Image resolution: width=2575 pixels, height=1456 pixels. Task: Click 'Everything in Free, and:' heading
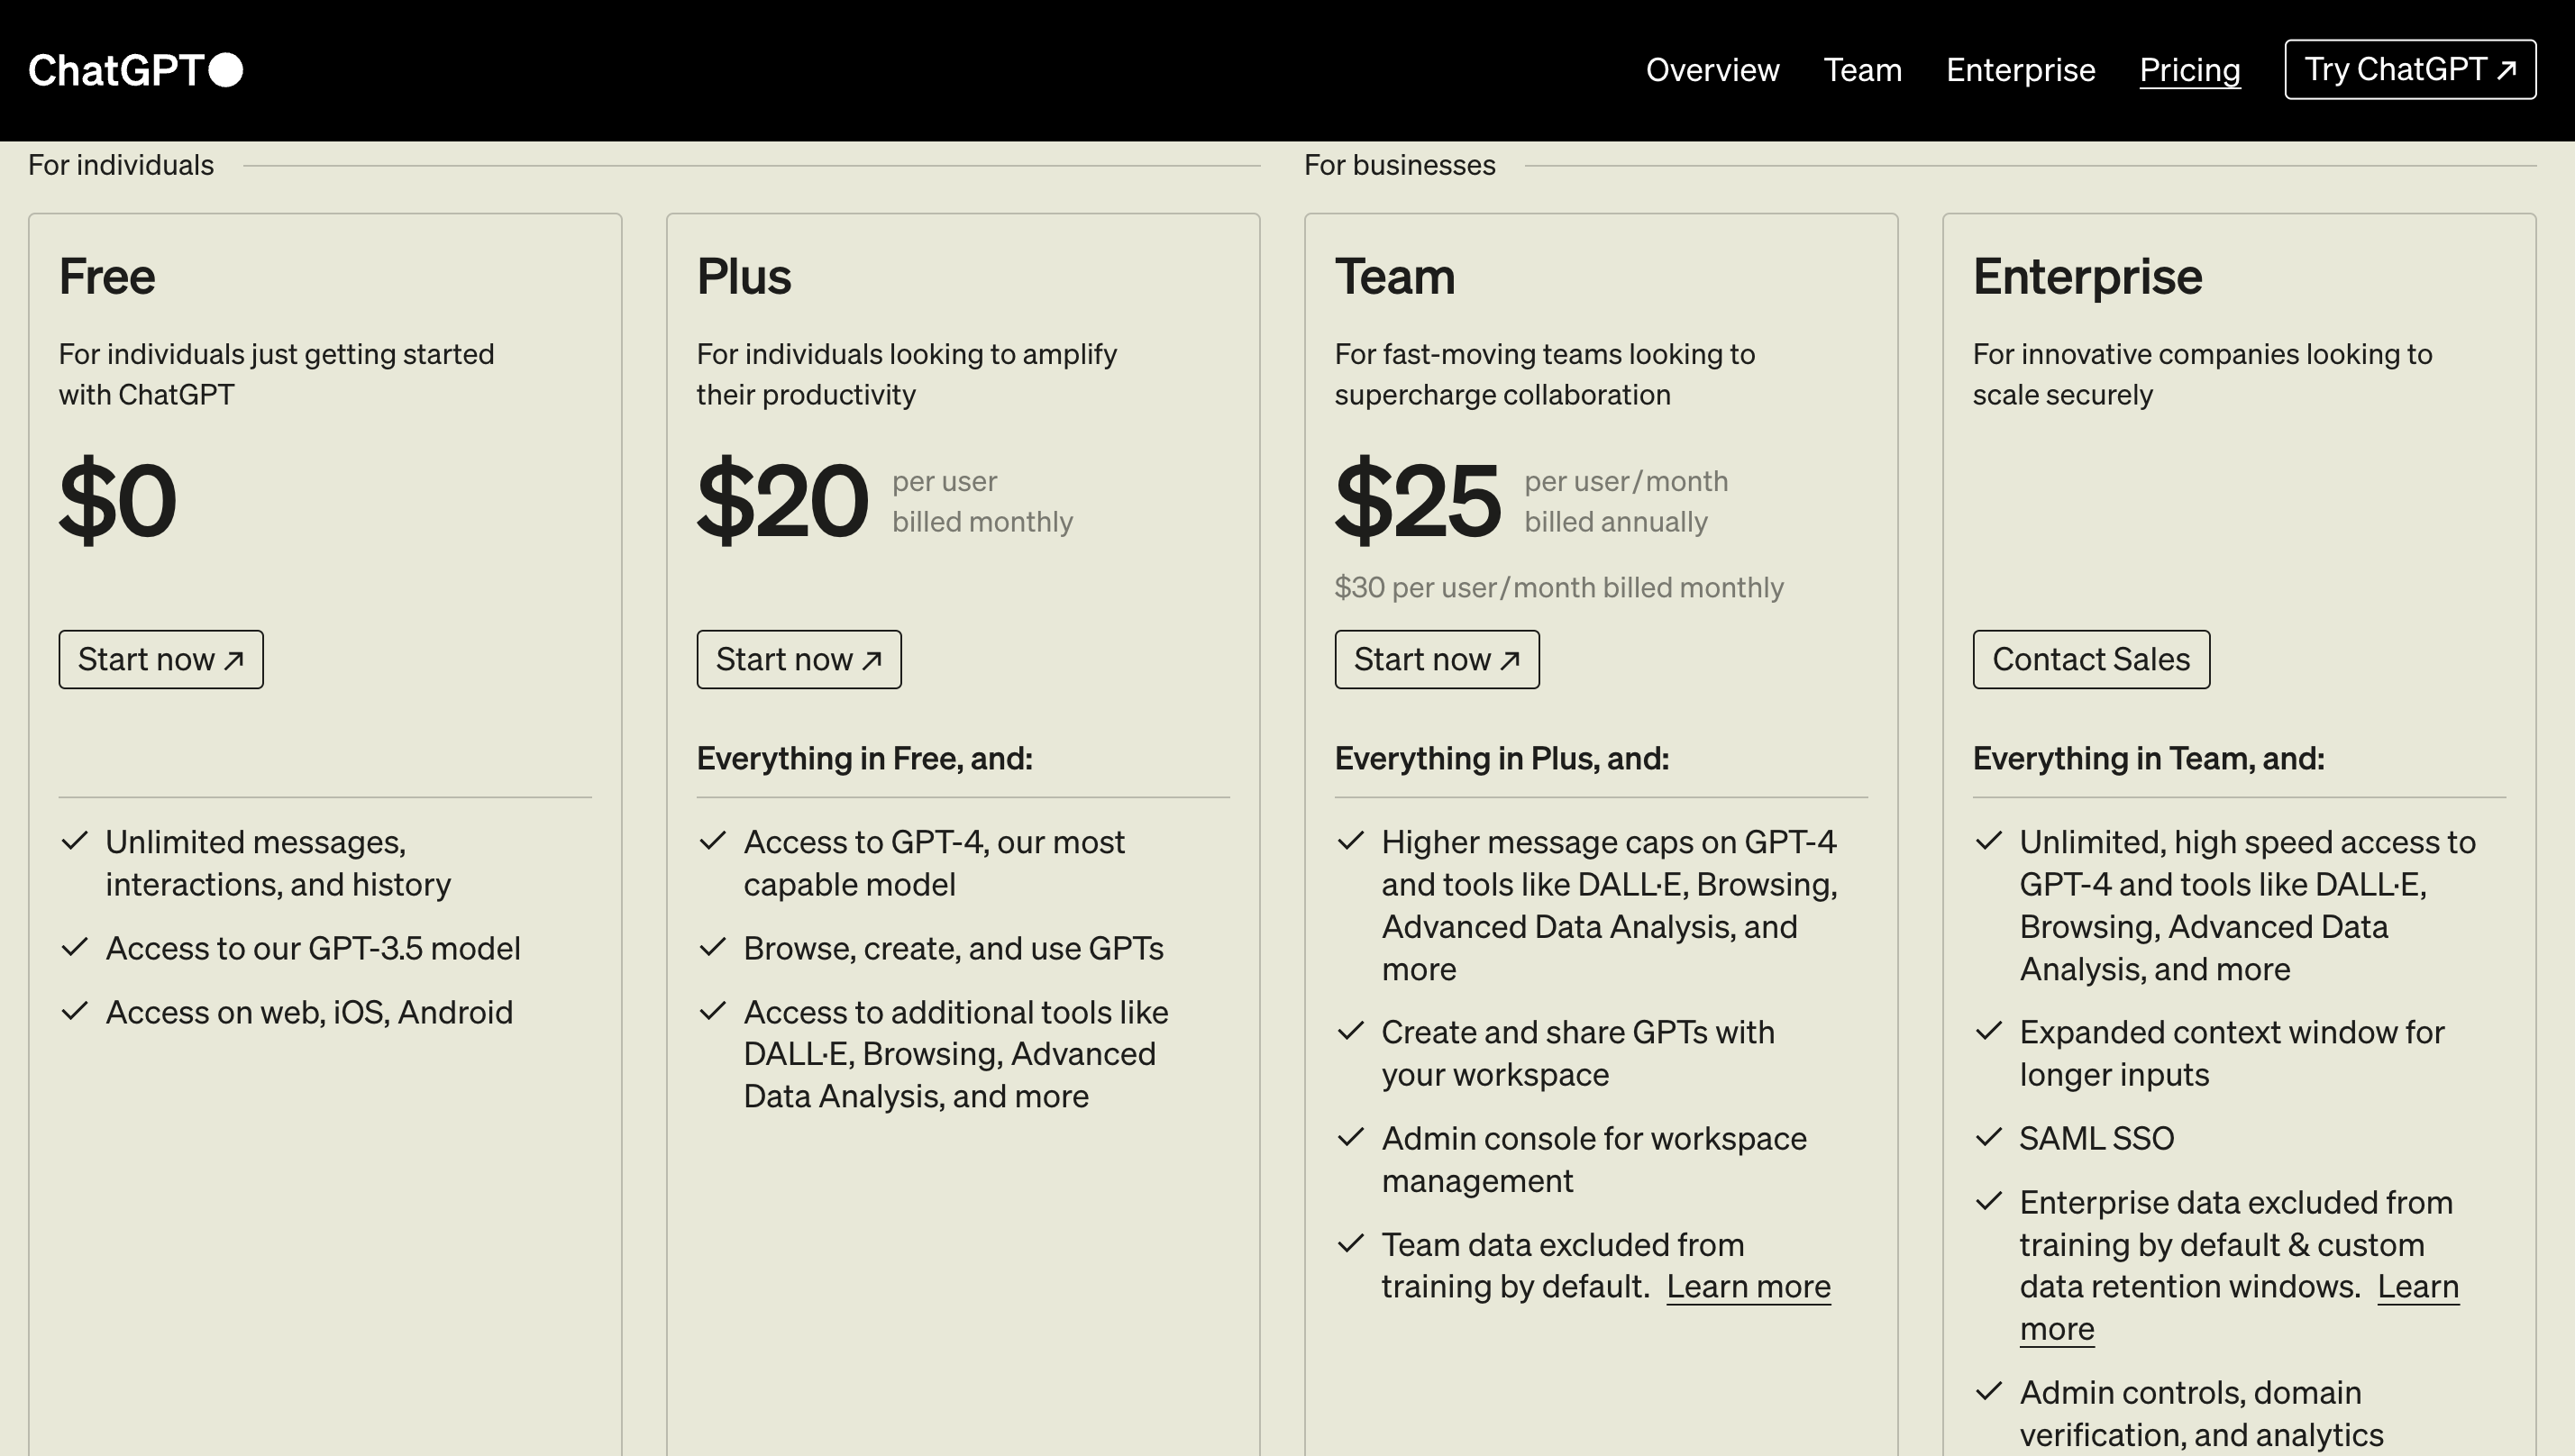[865, 759]
